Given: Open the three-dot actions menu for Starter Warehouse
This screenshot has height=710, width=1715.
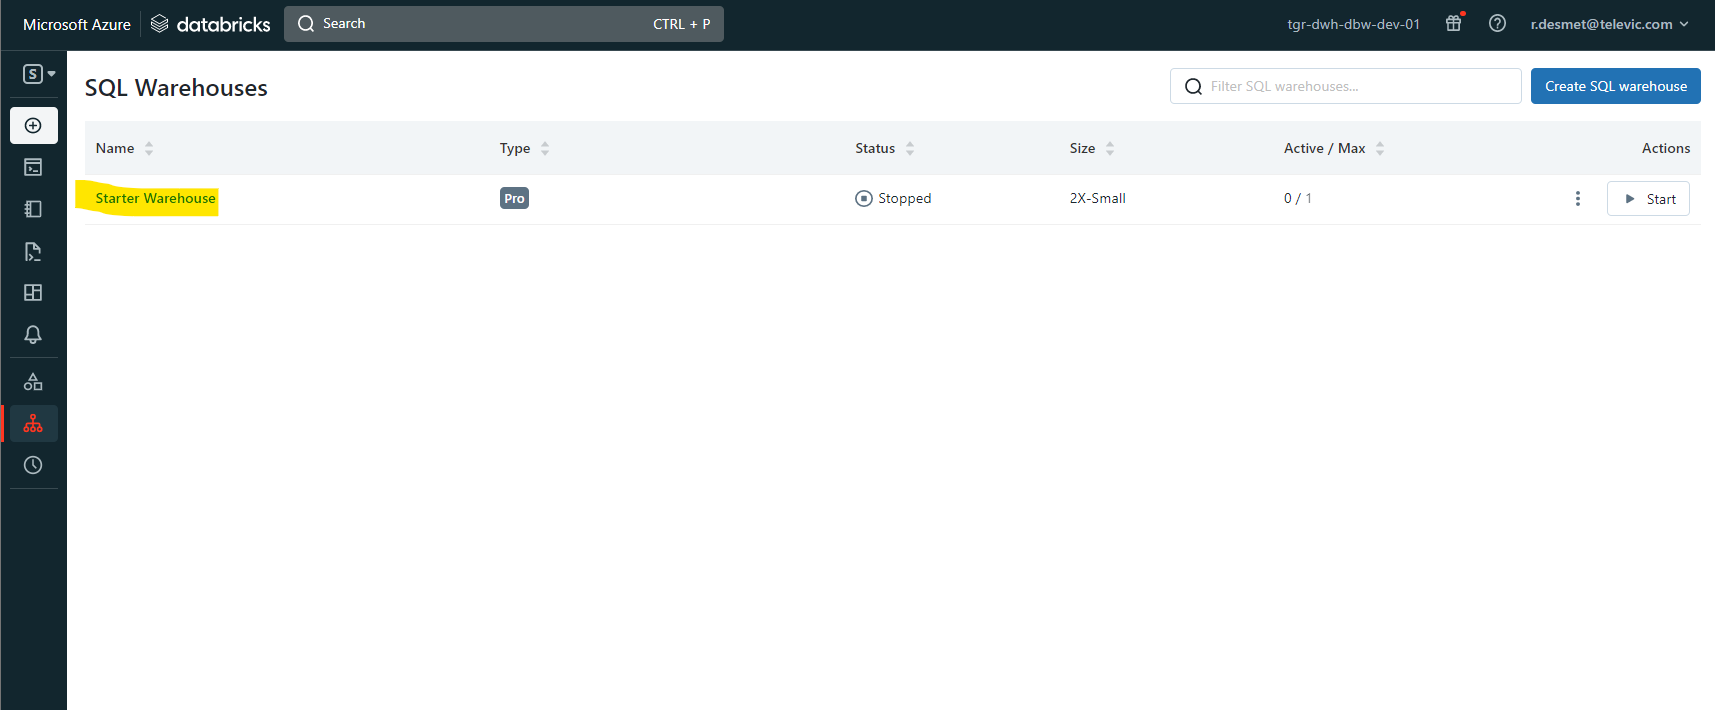Looking at the screenshot, I should 1578,199.
